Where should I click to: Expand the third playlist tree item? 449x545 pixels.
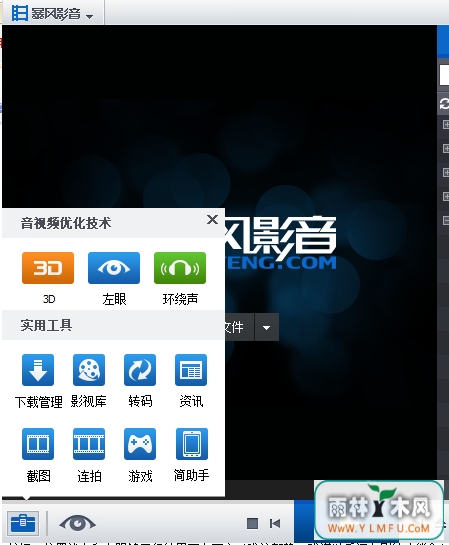tap(446, 172)
